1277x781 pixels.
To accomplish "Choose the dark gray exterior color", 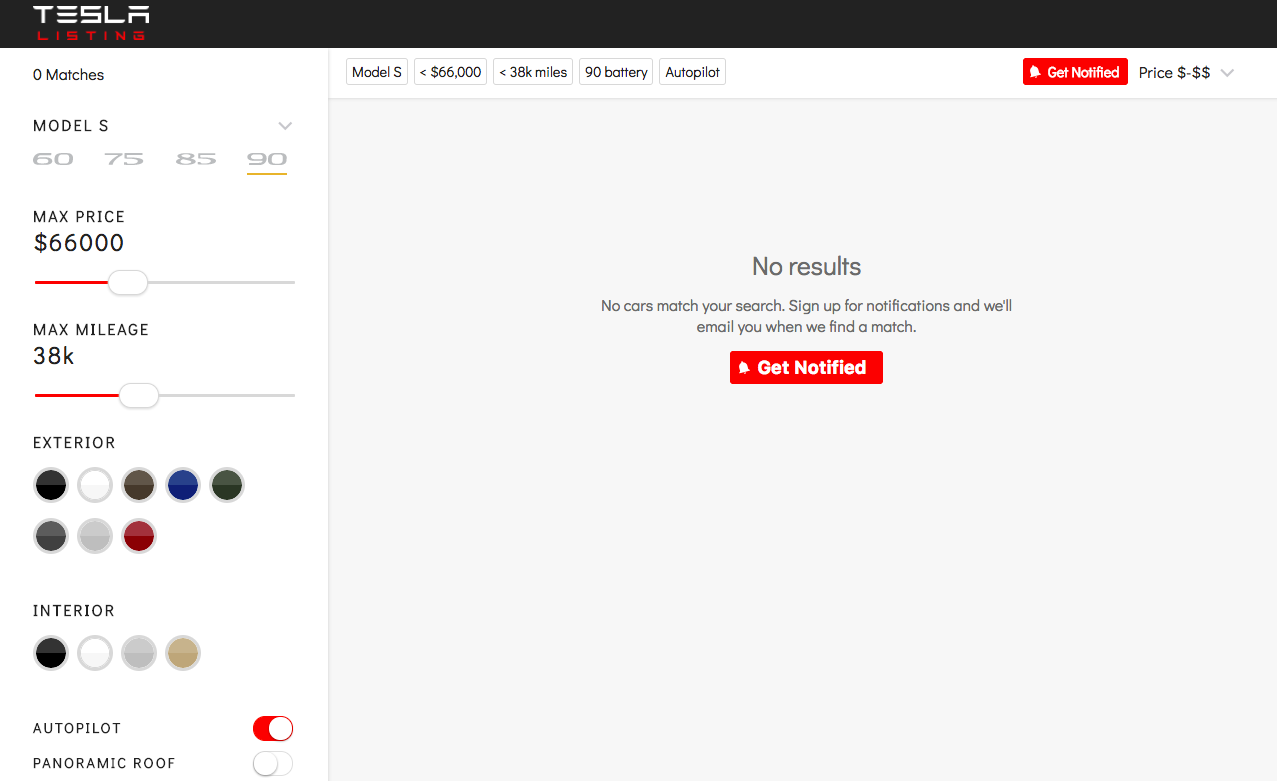I will point(51,535).
